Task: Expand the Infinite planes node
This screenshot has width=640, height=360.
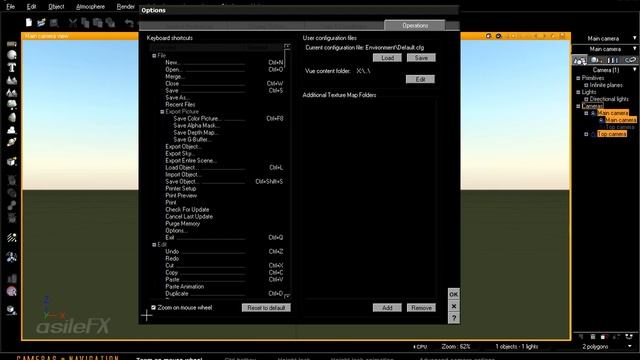Action: point(586,85)
